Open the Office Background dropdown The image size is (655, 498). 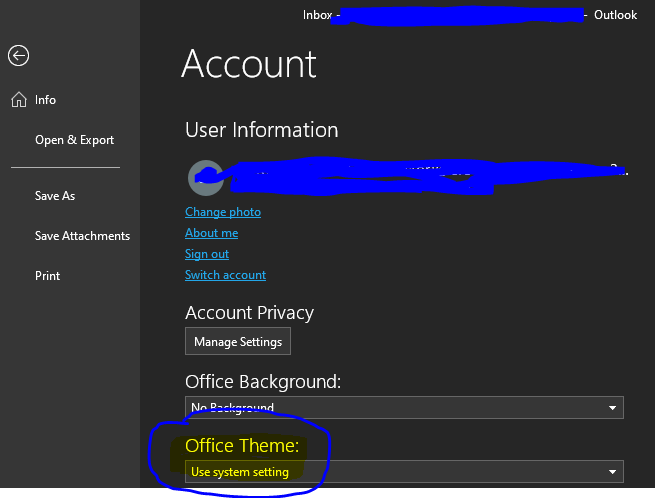tap(404, 407)
